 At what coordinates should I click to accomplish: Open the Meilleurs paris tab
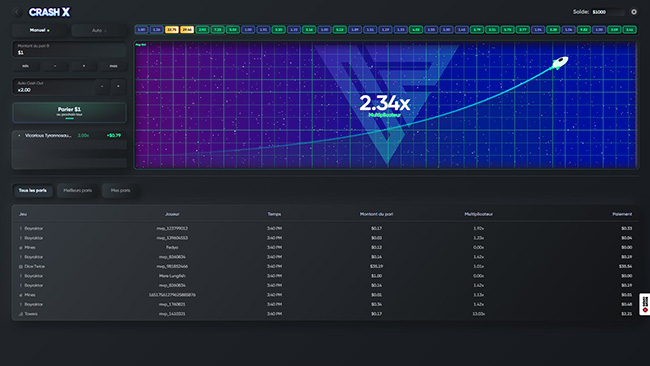click(78, 191)
